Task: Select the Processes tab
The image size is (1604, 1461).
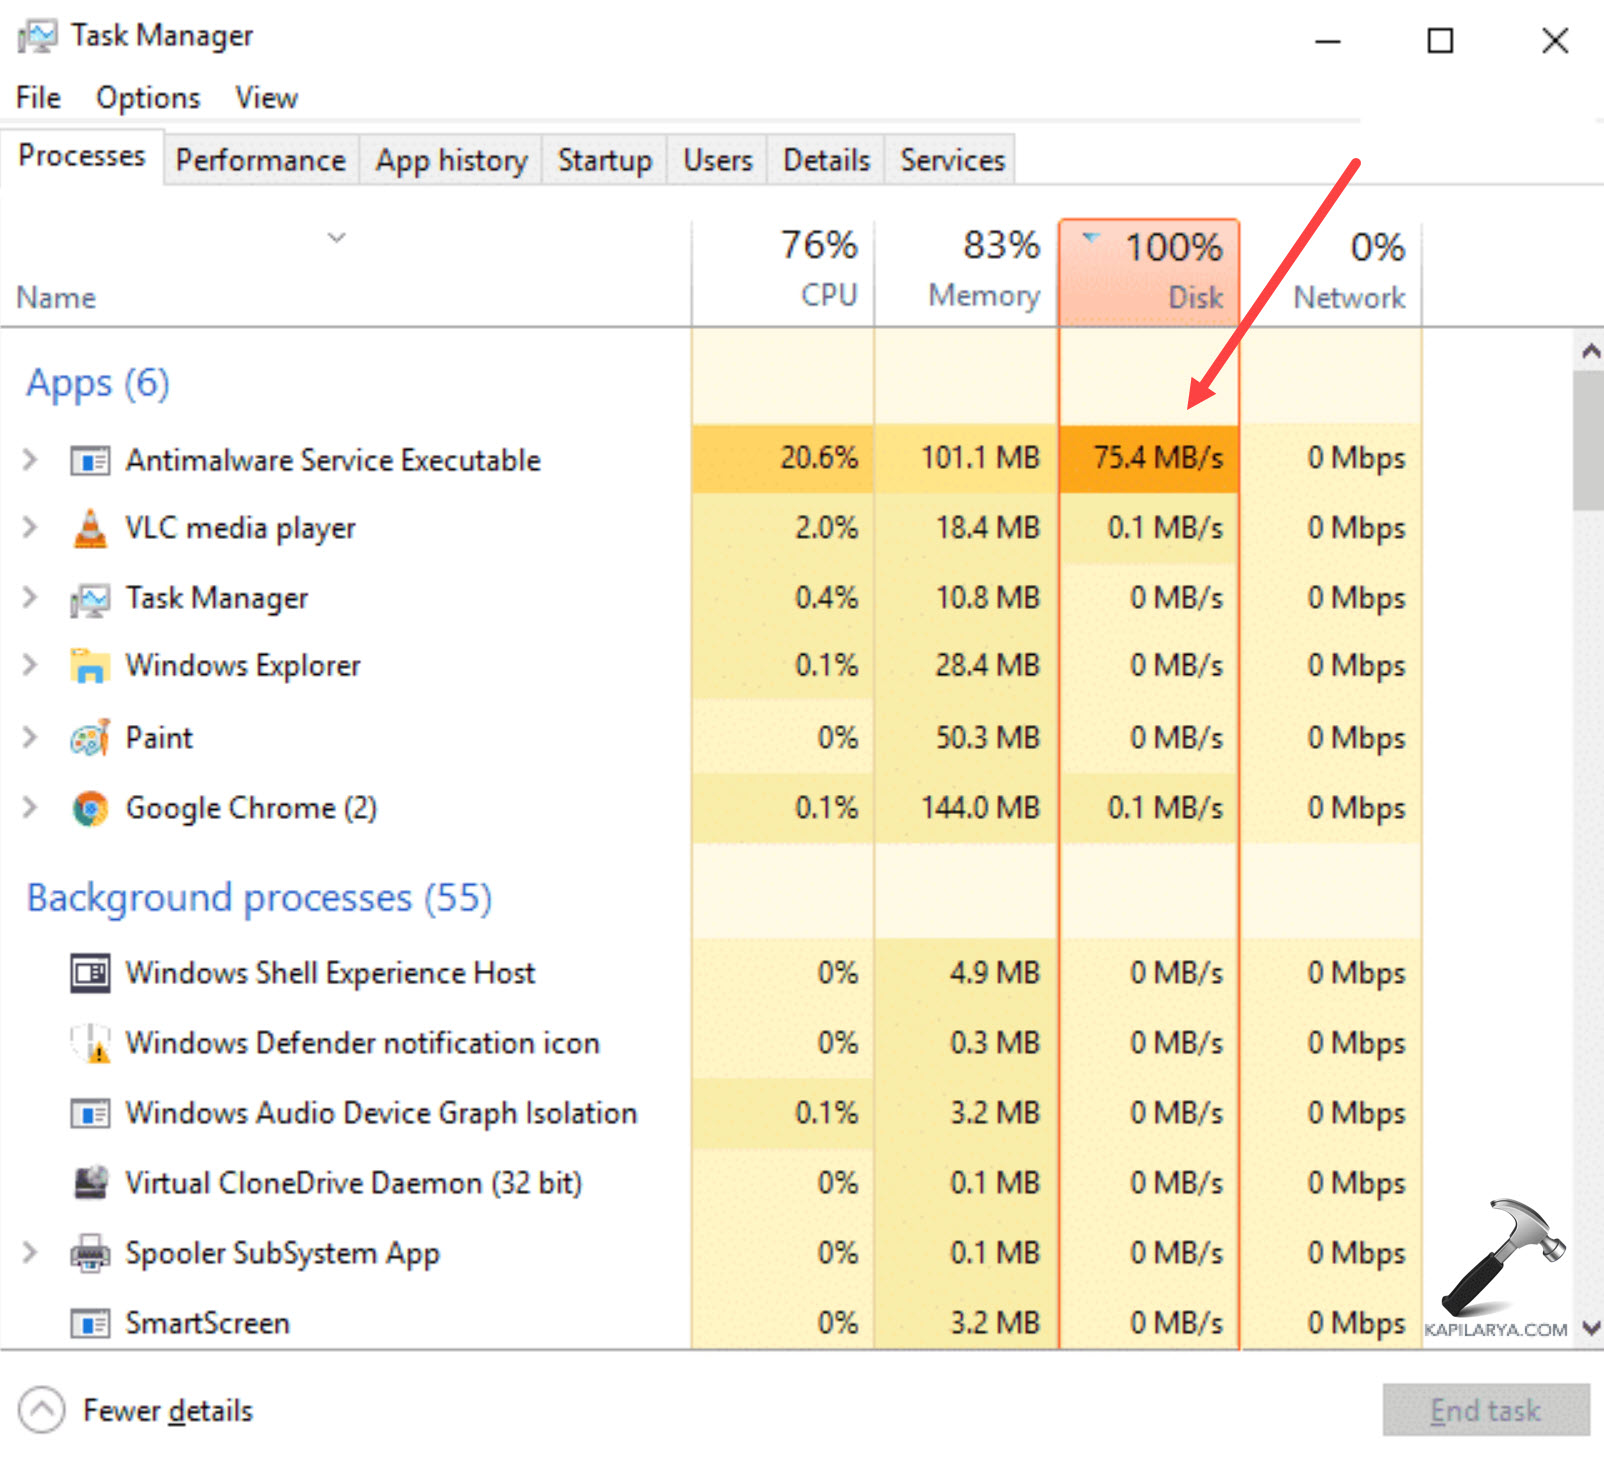Action: pos(82,156)
